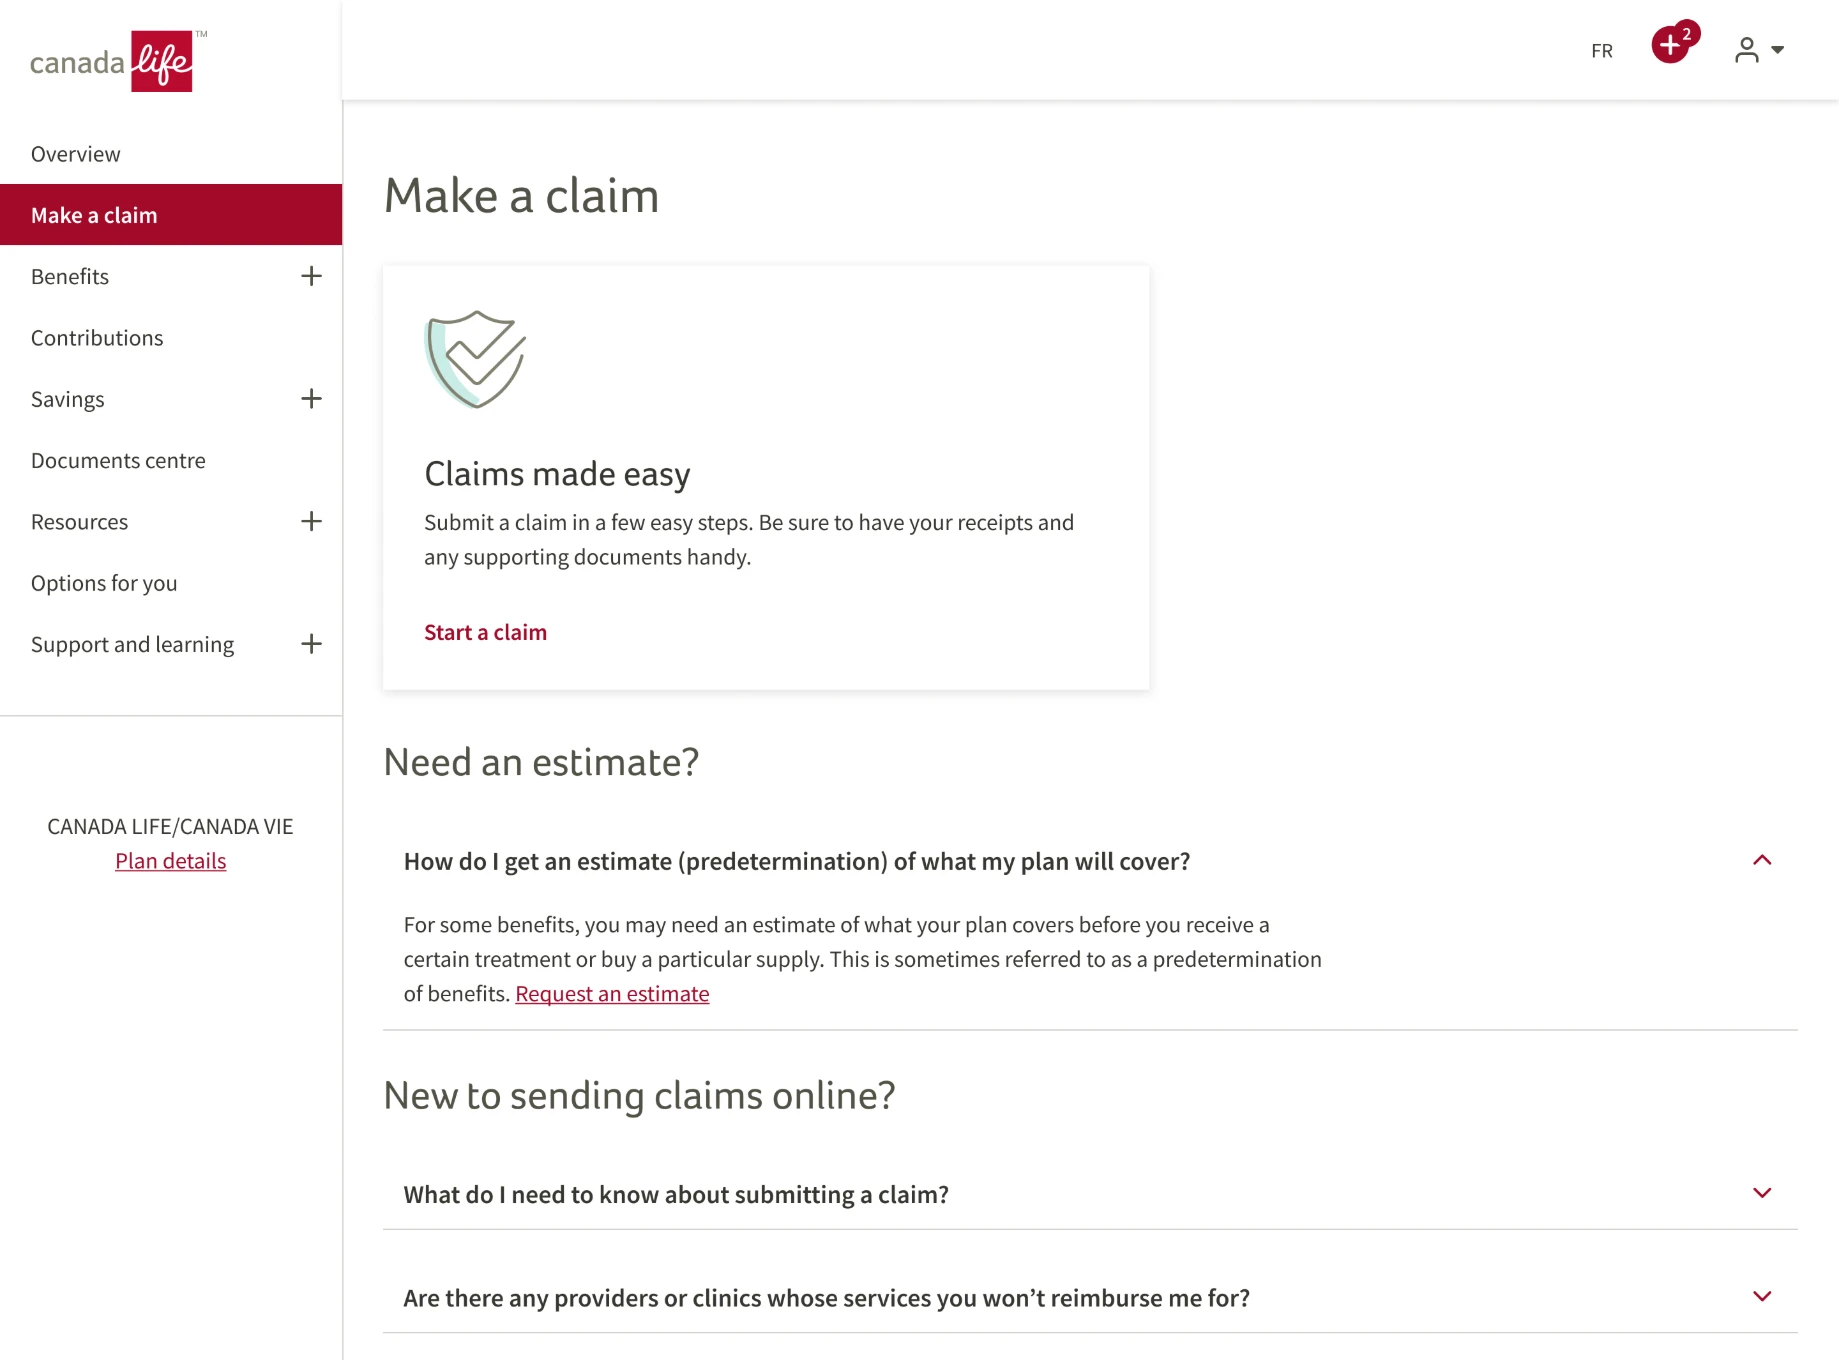Expand the Savings menu plus icon
The width and height of the screenshot is (1839, 1360).
311,399
